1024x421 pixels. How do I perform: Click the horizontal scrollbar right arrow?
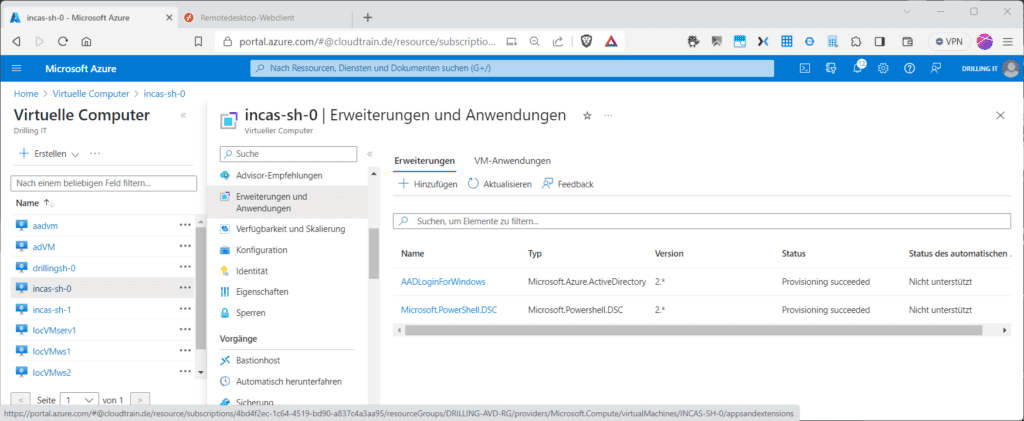point(1006,330)
